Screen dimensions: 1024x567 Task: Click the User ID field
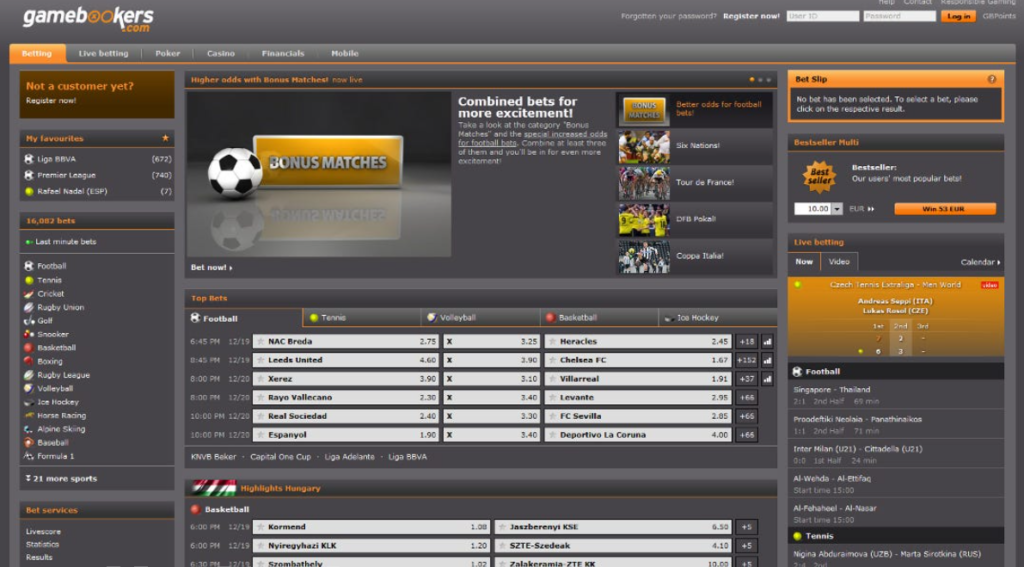[x=822, y=16]
